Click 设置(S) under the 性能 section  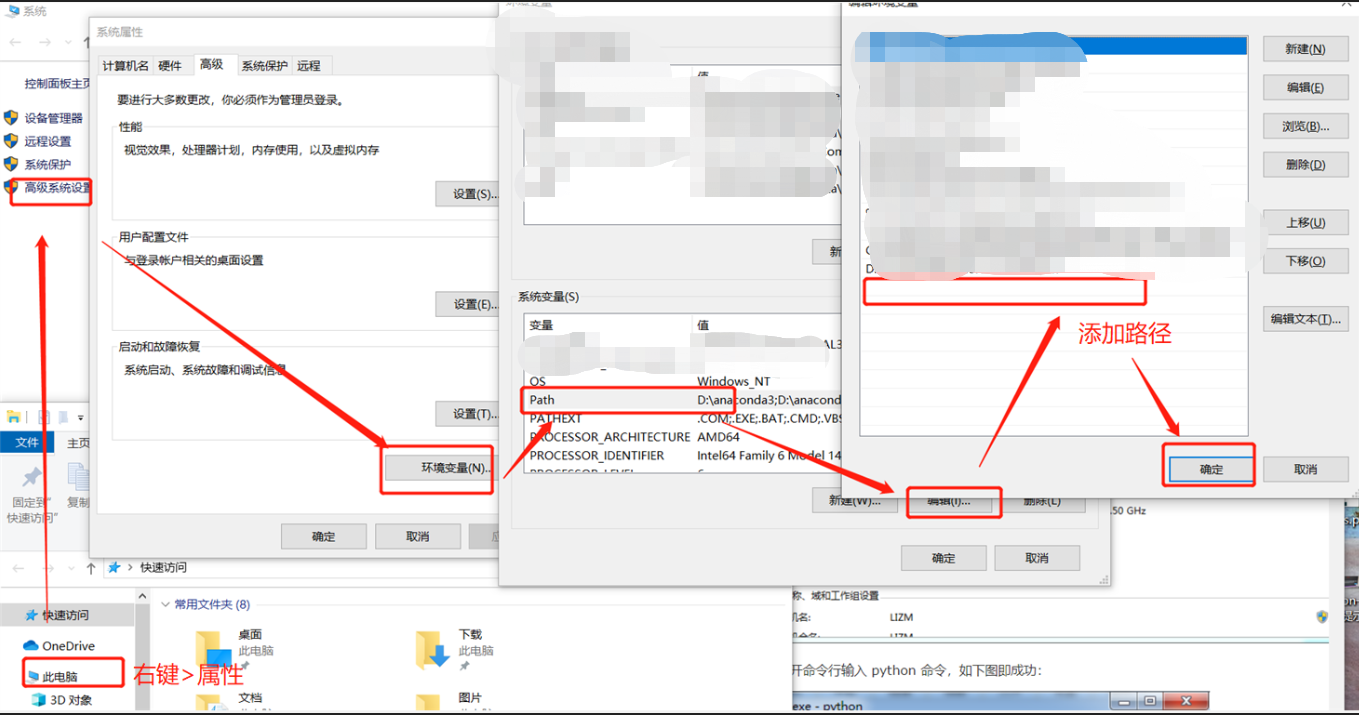pos(468,194)
